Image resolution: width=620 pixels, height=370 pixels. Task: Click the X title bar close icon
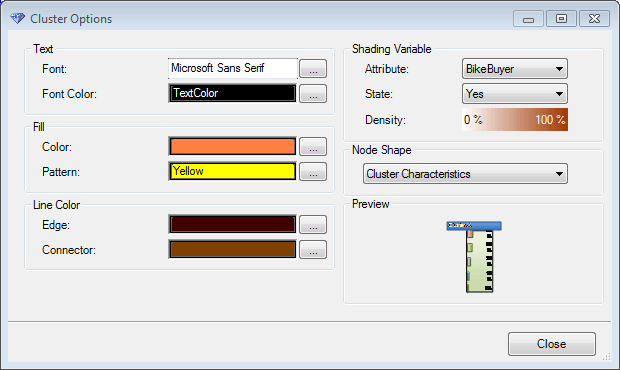click(x=594, y=19)
